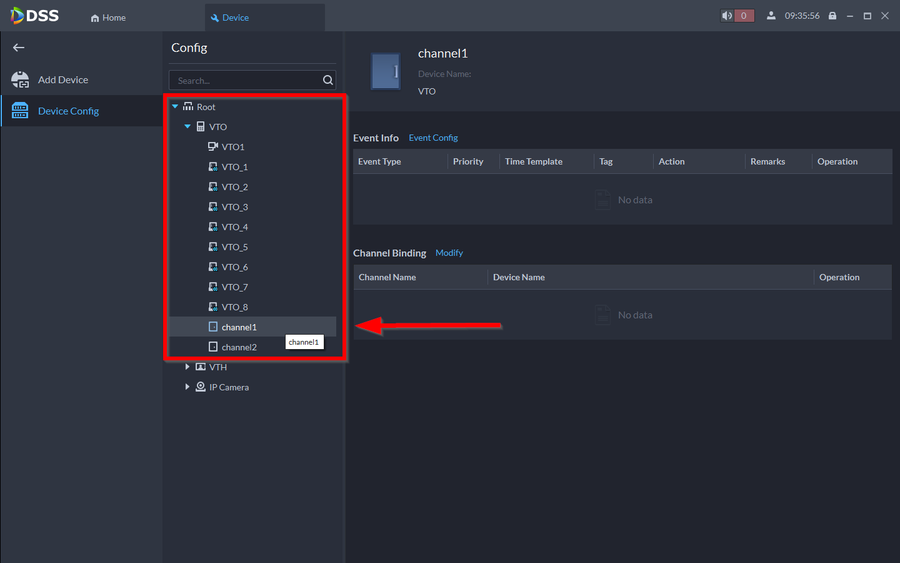The image size is (900, 563).
Task: Click the Event Type column header
Action: (x=379, y=162)
